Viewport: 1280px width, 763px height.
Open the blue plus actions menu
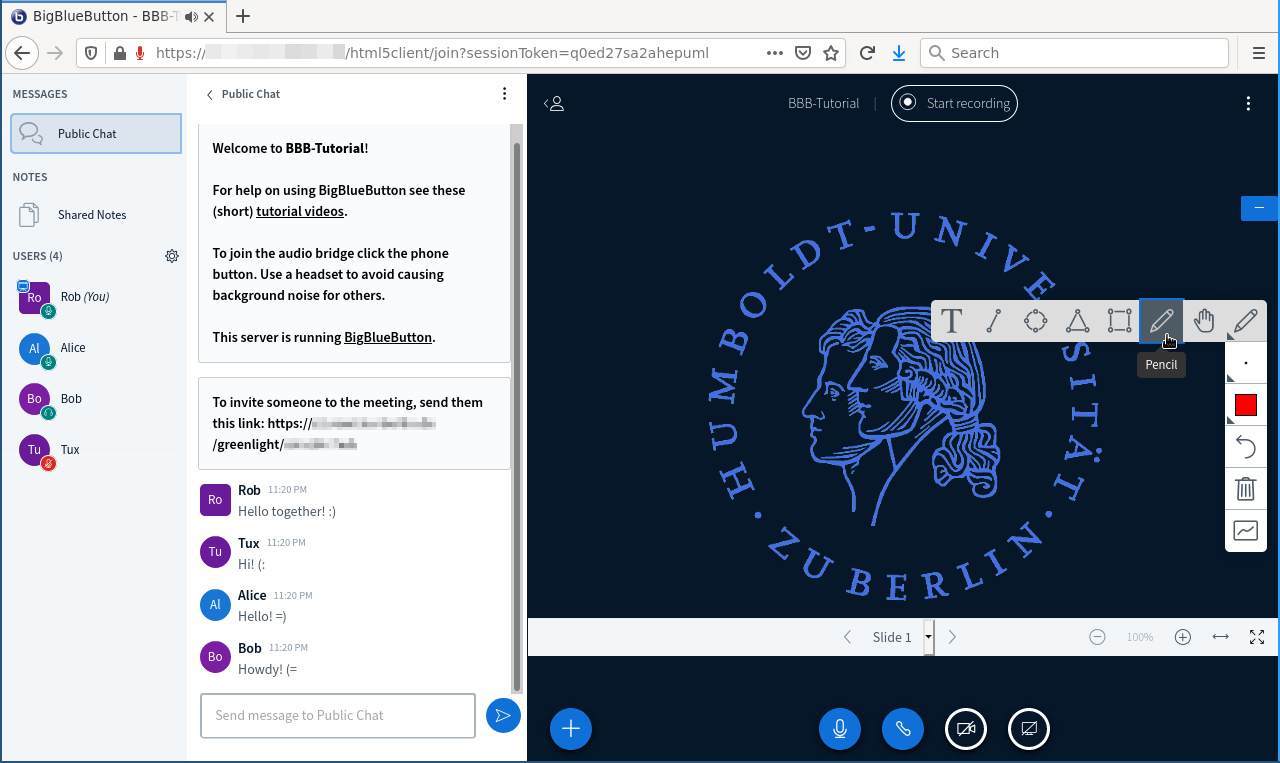(571, 729)
